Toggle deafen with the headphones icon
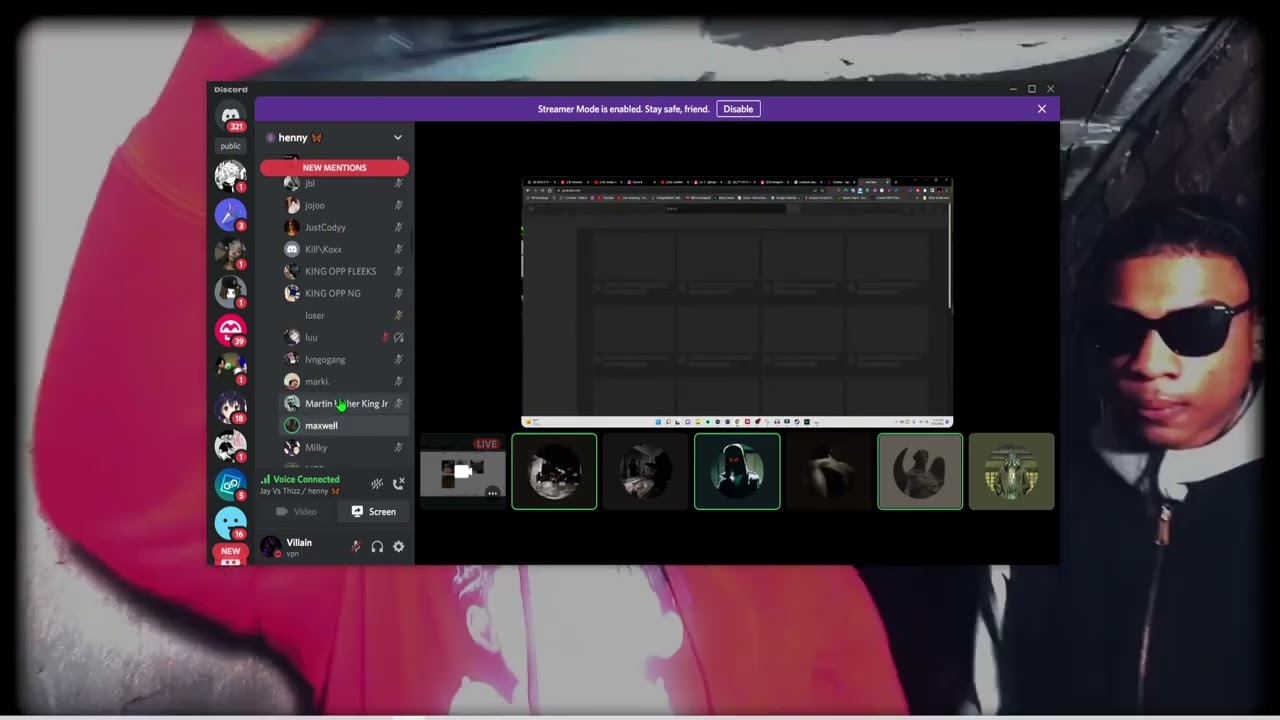The width and height of the screenshot is (1280, 720). [377, 547]
